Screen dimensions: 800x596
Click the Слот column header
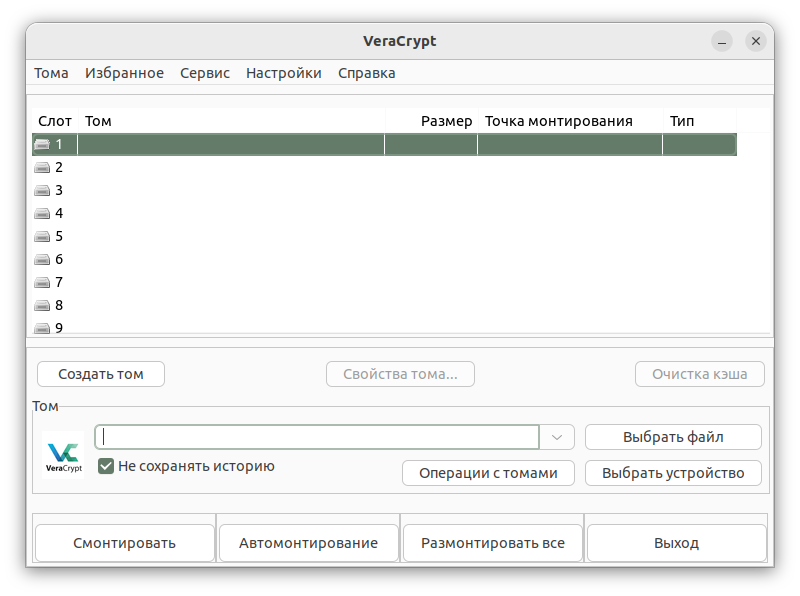tap(55, 121)
